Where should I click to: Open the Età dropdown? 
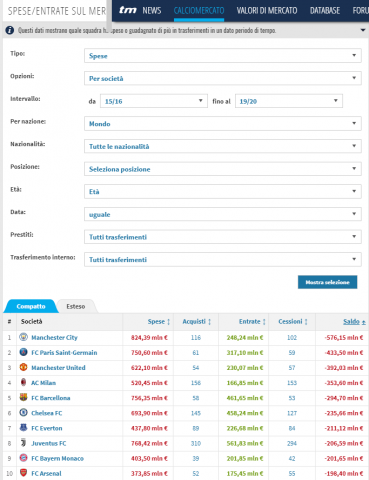tap(223, 192)
